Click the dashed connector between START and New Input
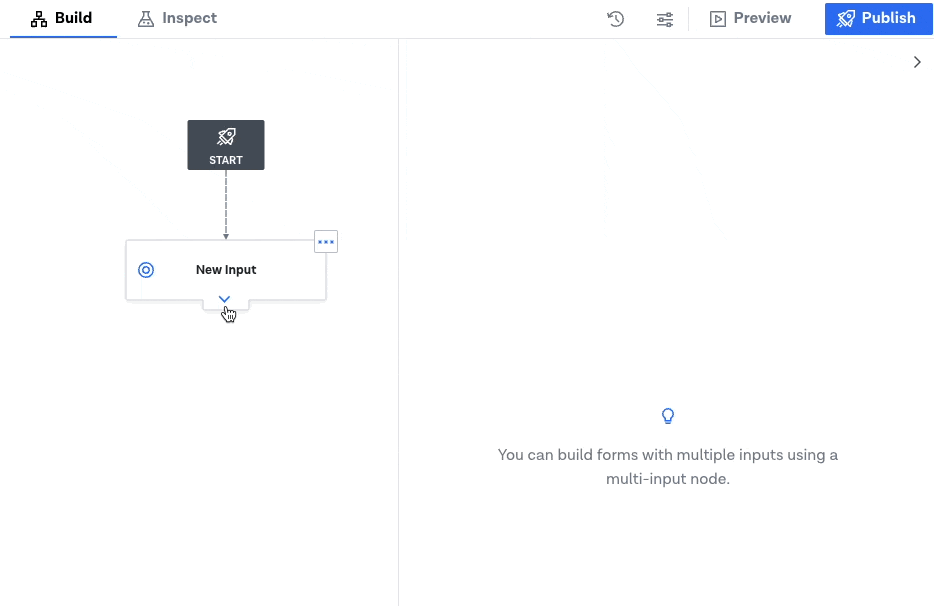Image resolution: width=934 pixels, height=606 pixels. [226, 205]
